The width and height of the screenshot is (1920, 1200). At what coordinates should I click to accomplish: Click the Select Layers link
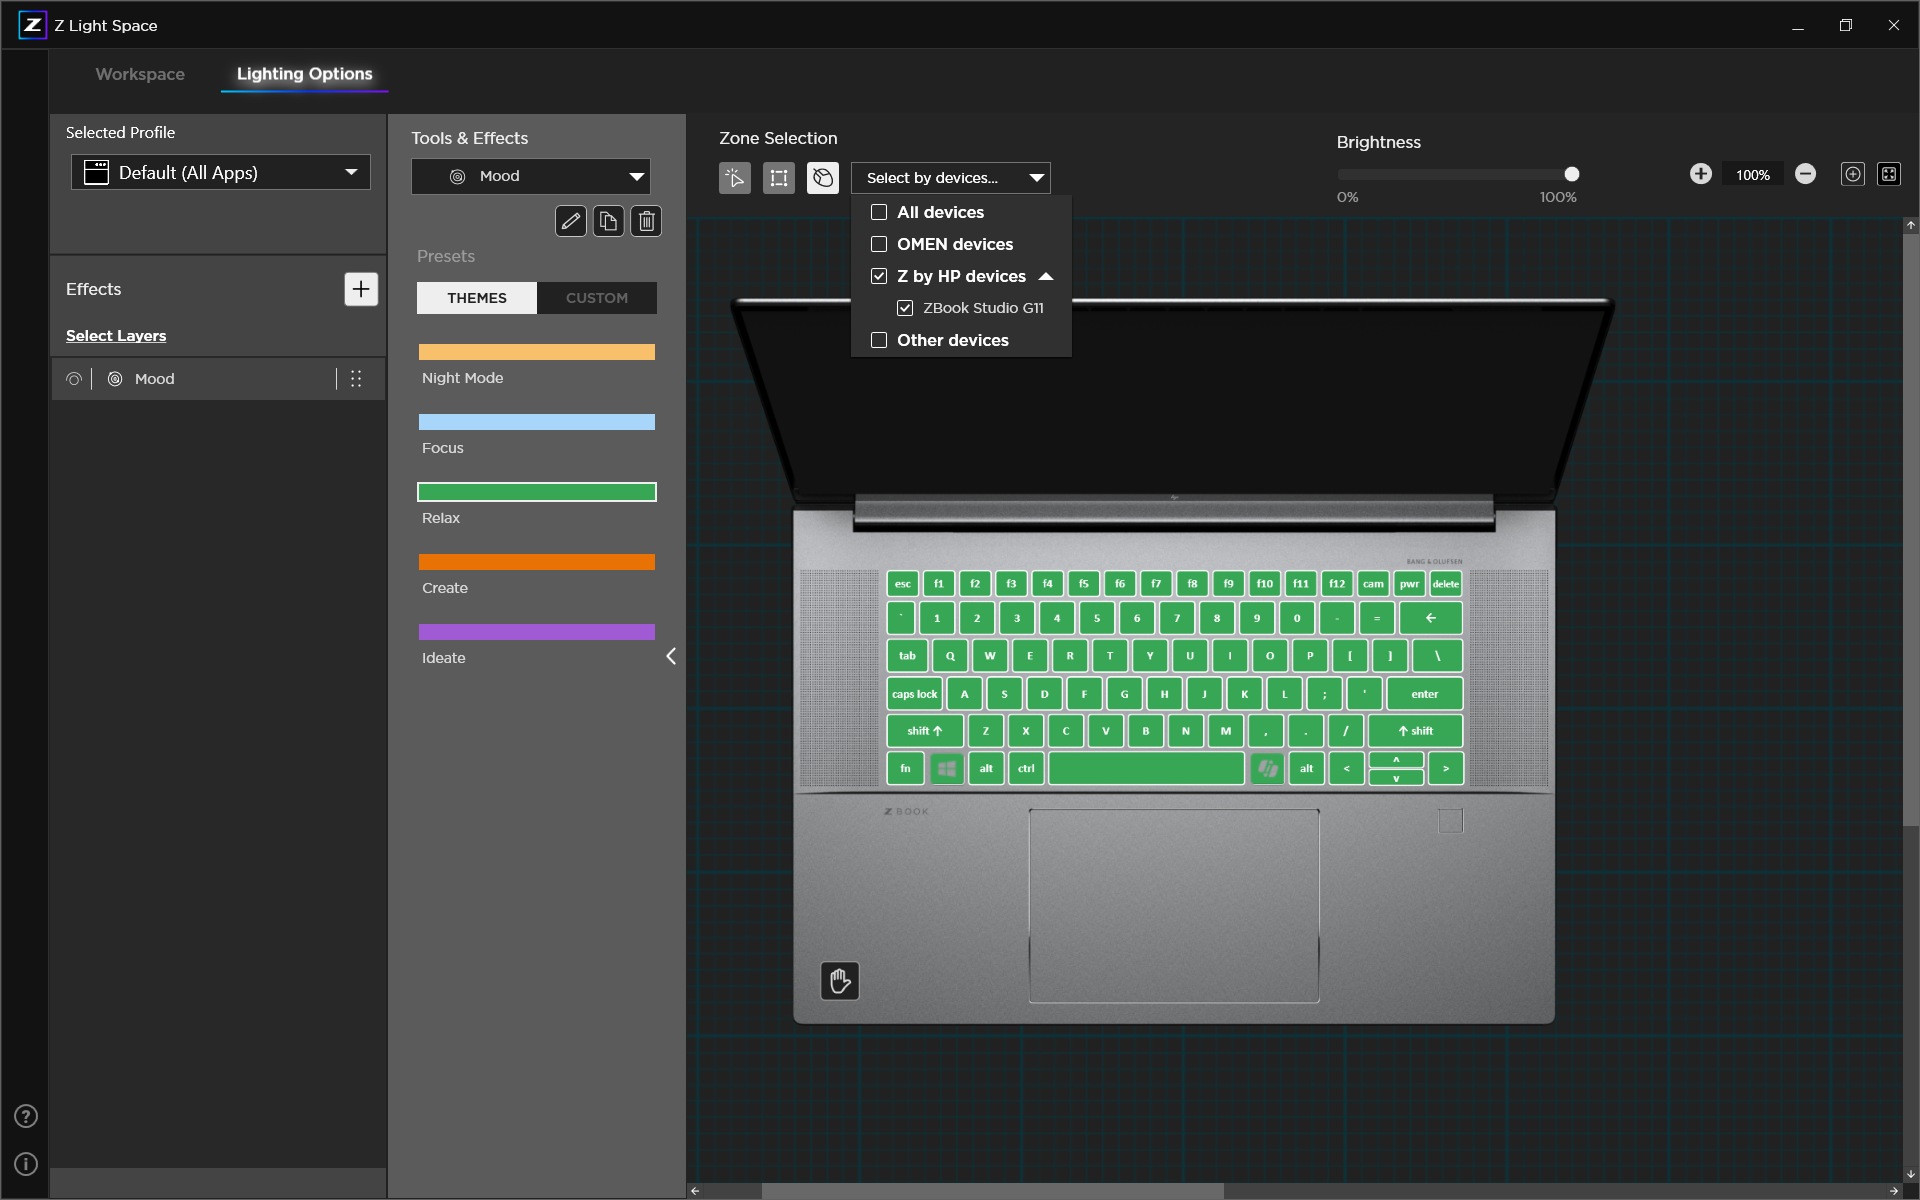(x=116, y=336)
